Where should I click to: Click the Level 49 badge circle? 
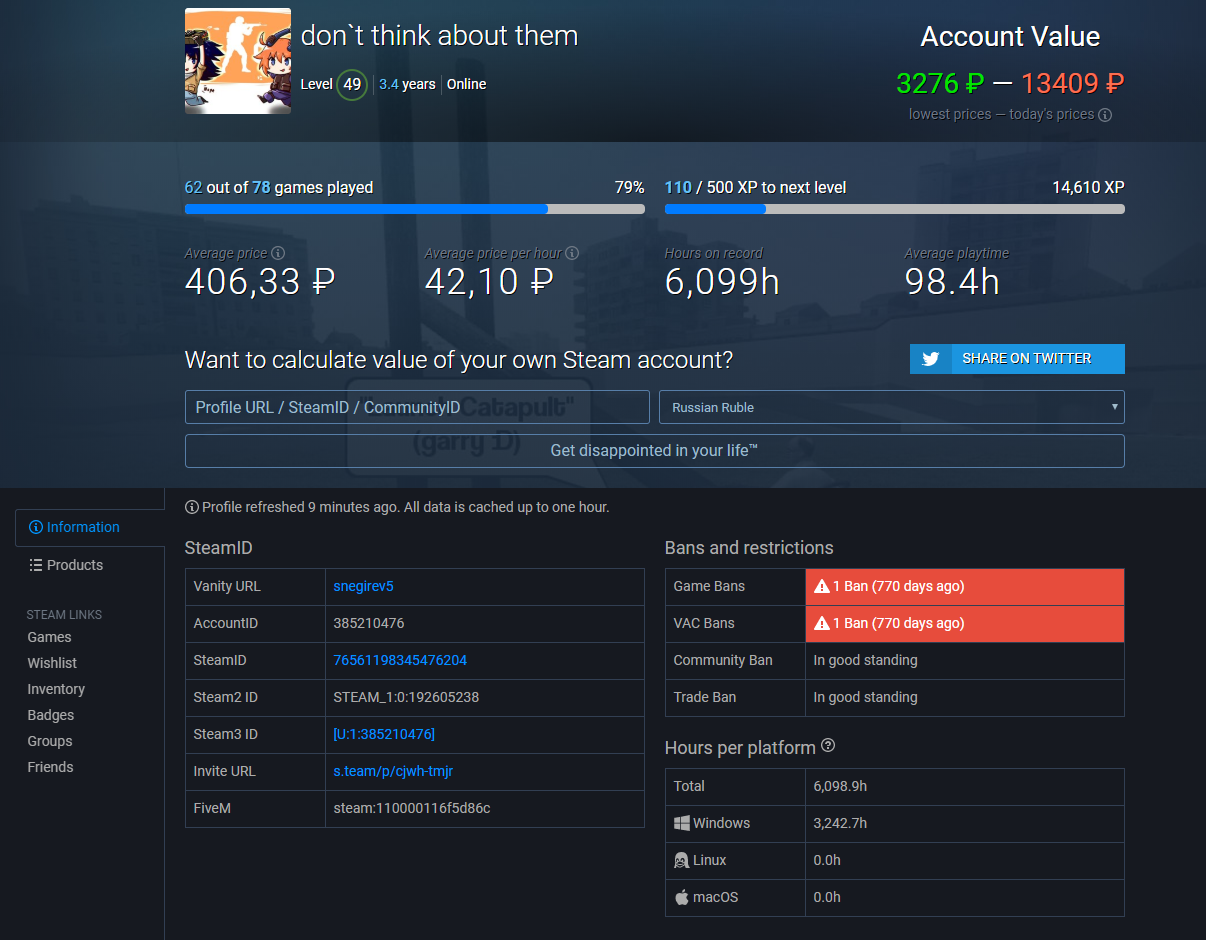pos(352,85)
